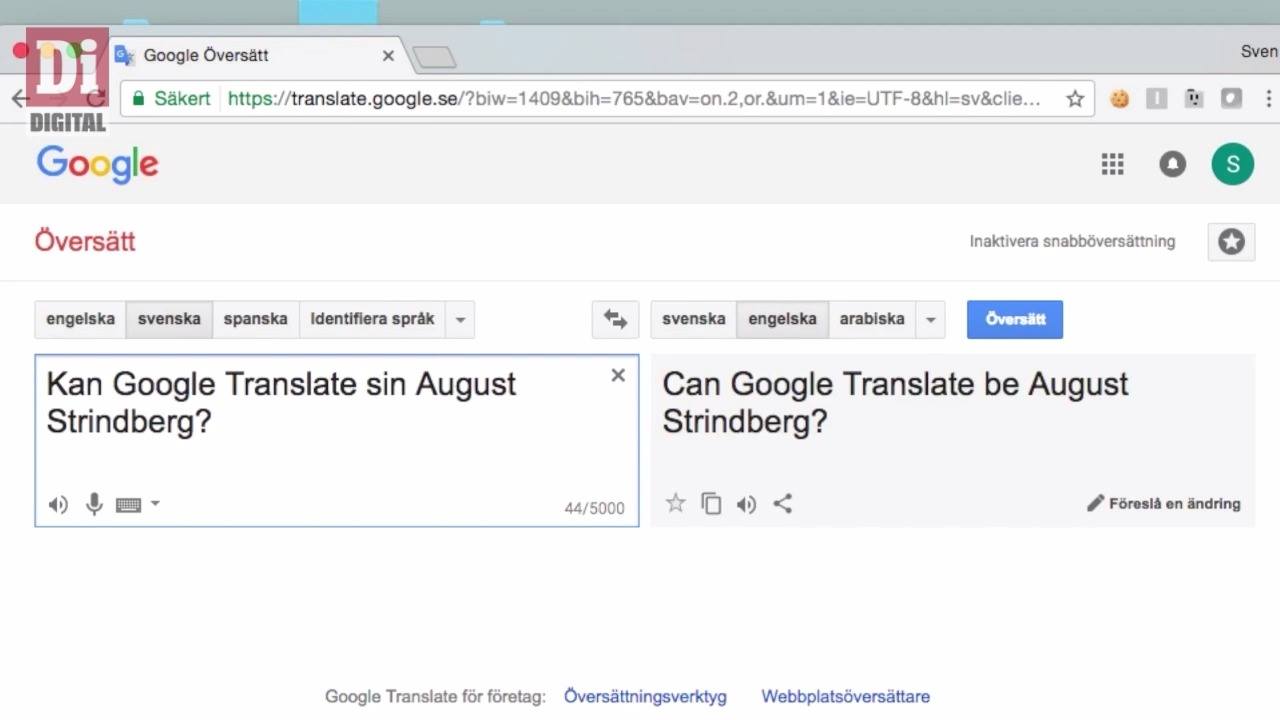Viewport: 1280px width, 720px height.
Task: Open Google notifications bell
Action: point(1173,164)
